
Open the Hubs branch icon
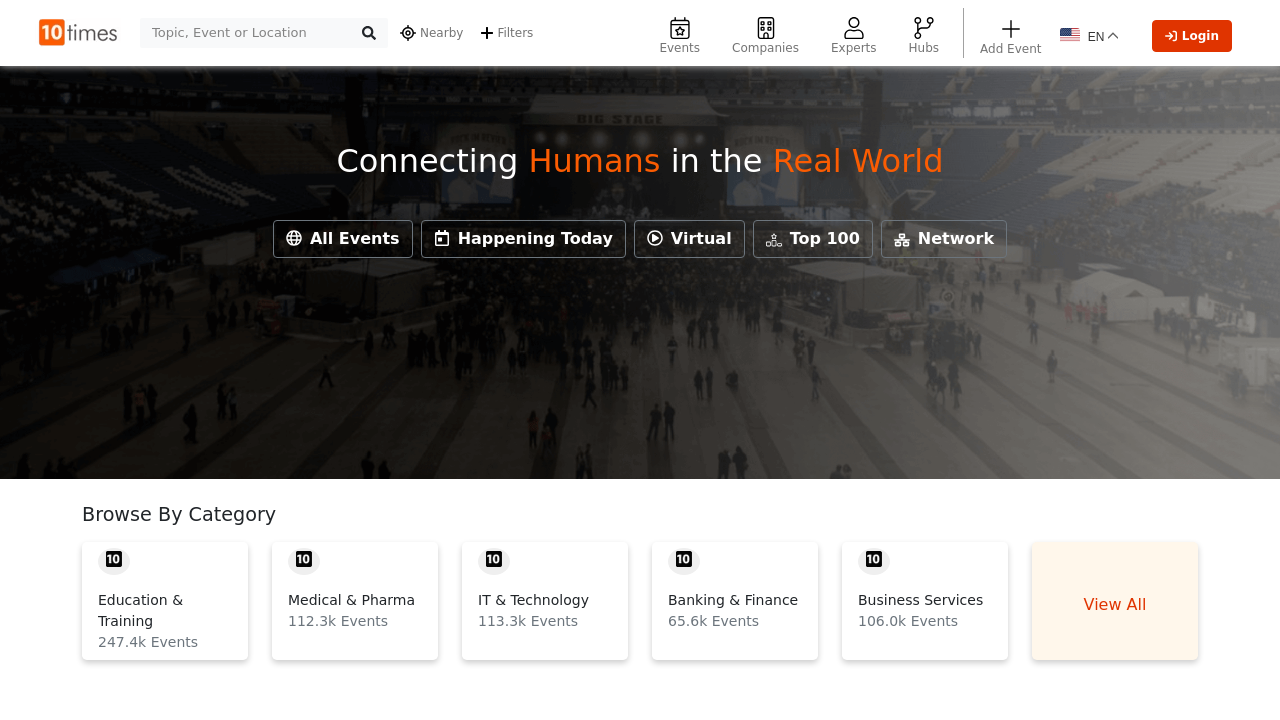tap(924, 28)
